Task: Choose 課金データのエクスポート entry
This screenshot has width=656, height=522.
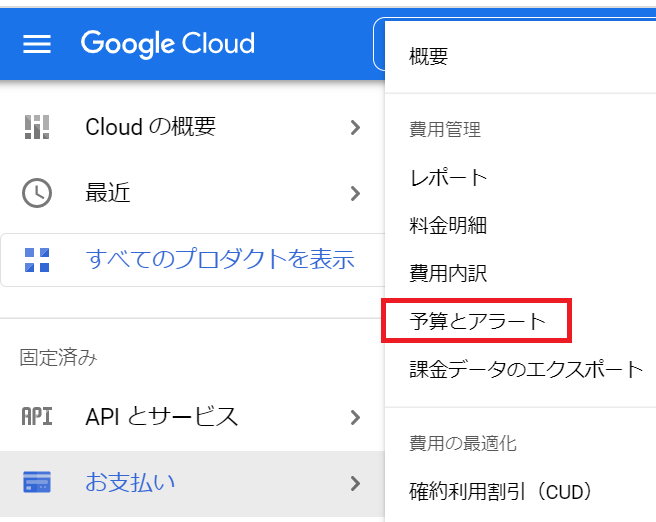Action: 526,369
